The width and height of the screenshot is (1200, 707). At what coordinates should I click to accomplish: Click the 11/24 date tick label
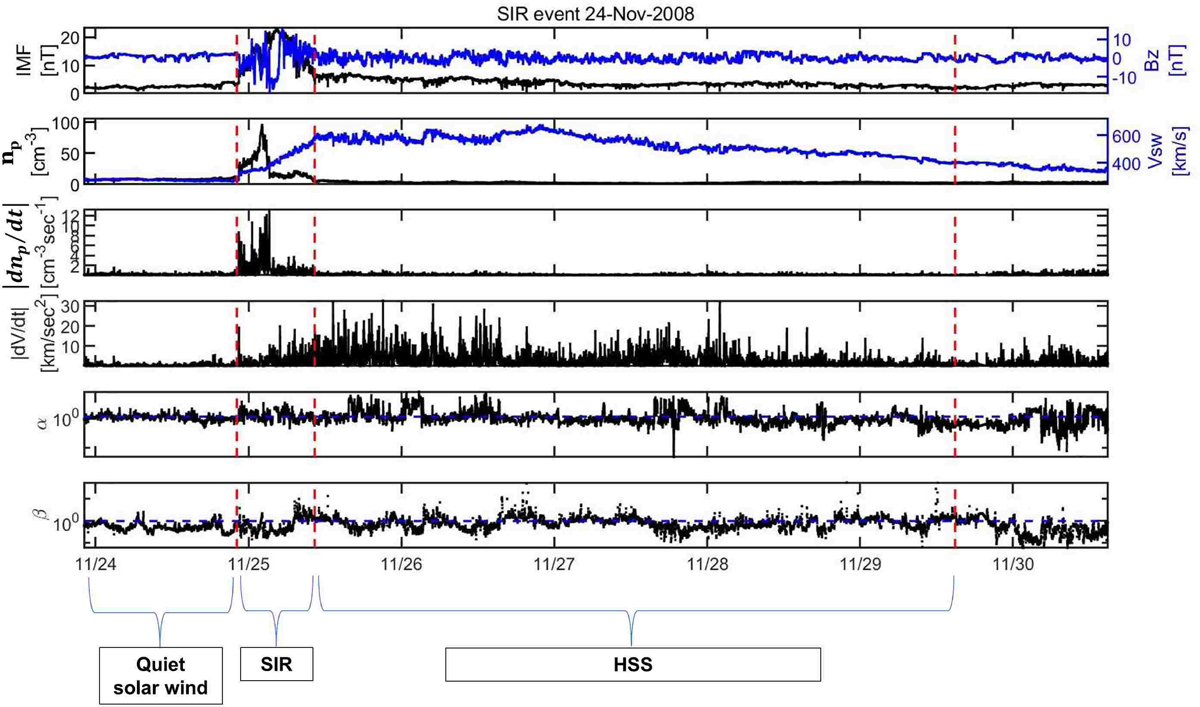click(95, 564)
